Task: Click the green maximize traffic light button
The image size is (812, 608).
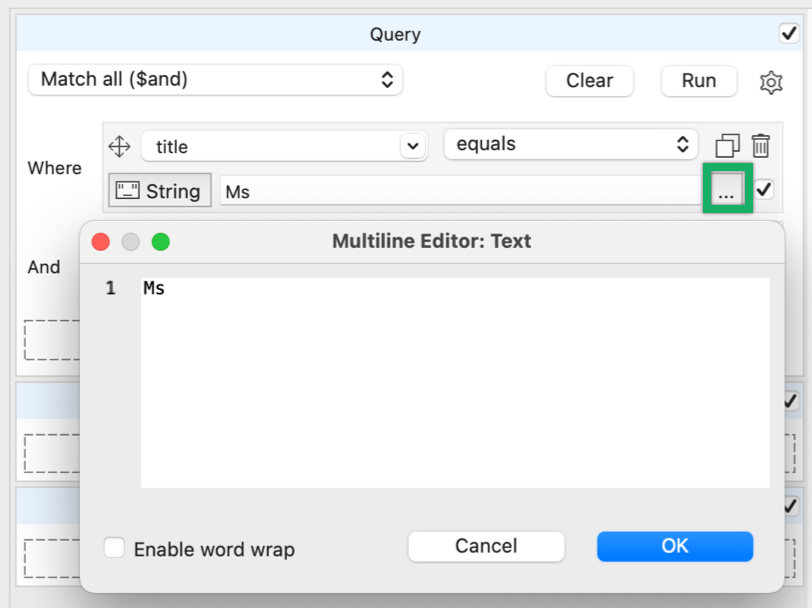Action: [x=159, y=241]
